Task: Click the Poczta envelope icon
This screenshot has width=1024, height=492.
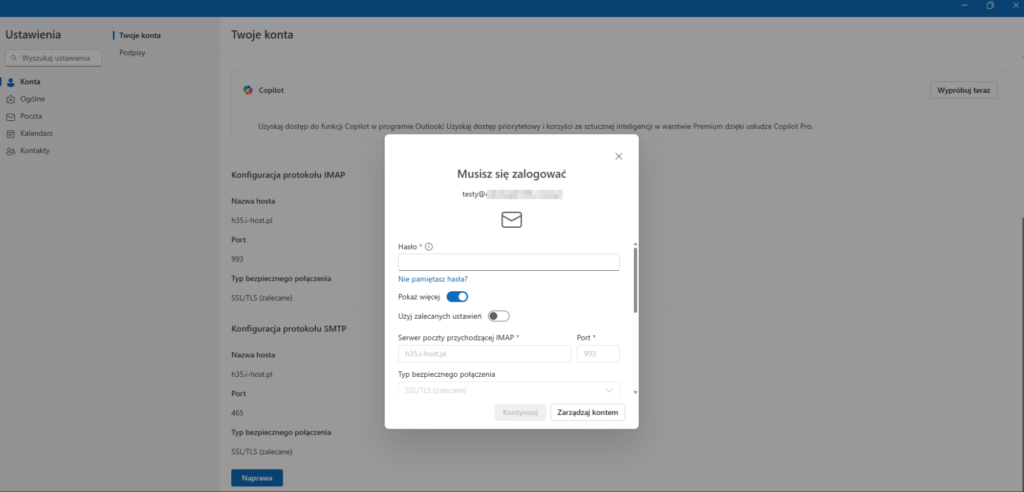Action: point(11,116)
